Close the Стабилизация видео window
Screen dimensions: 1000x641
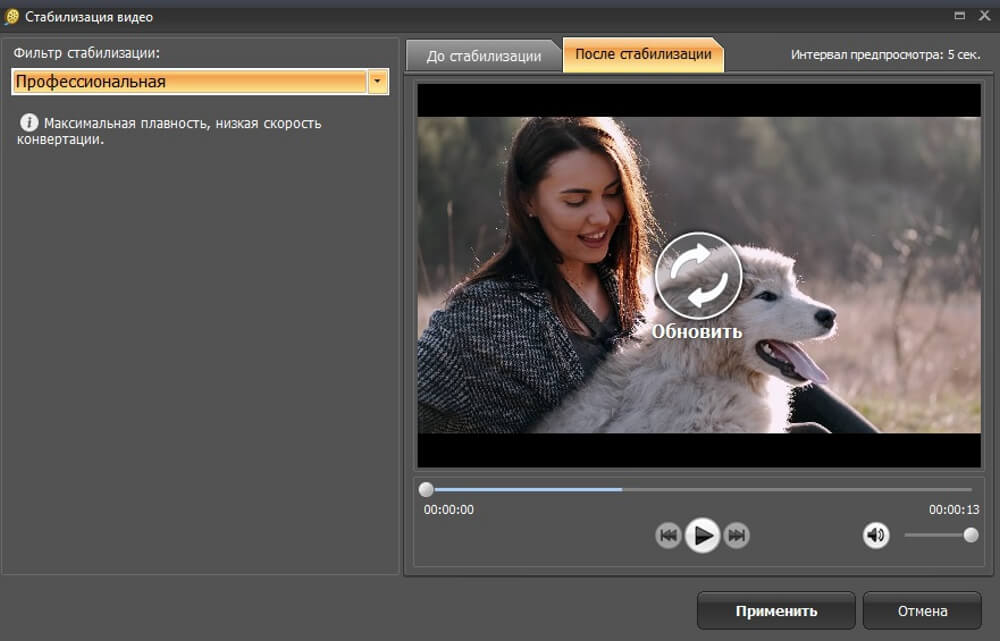click(984, 16)
